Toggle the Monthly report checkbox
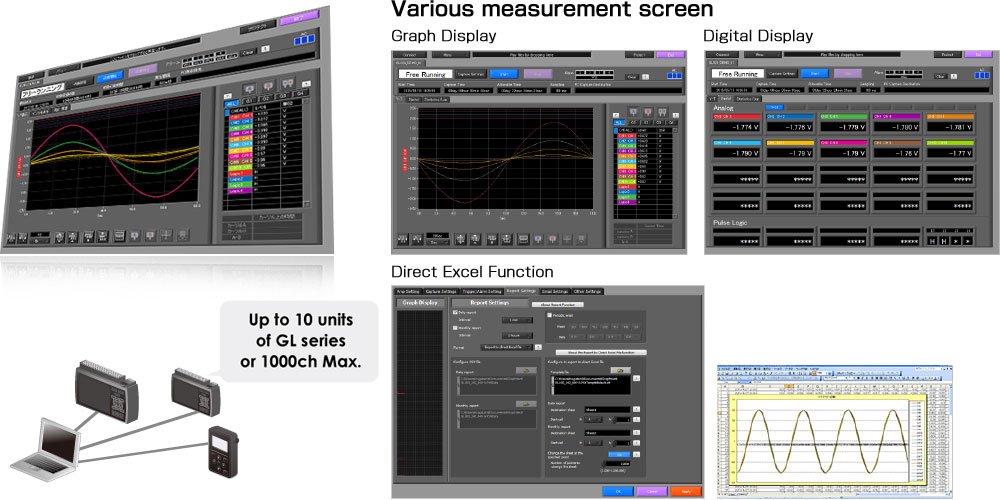Image resolution: width=1000 pixels, height=500 pixels. 455,327
